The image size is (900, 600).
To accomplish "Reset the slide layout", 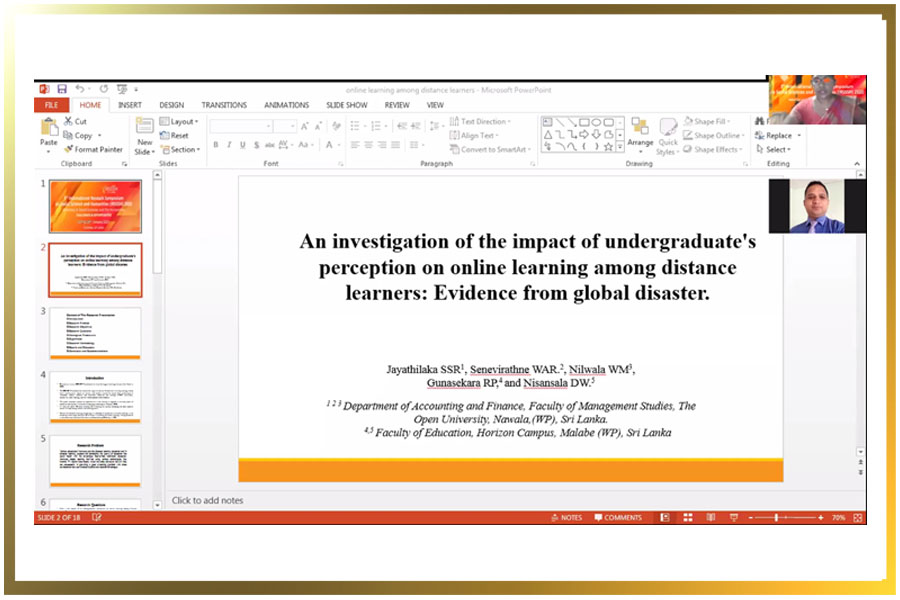I will coord(174,136).
